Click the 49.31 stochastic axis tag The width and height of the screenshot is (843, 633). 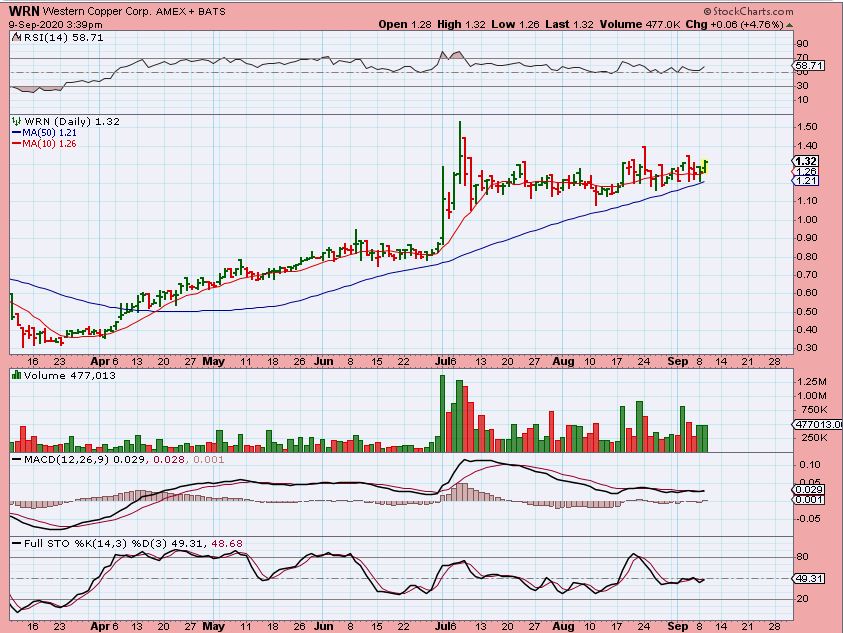(809, 579)
